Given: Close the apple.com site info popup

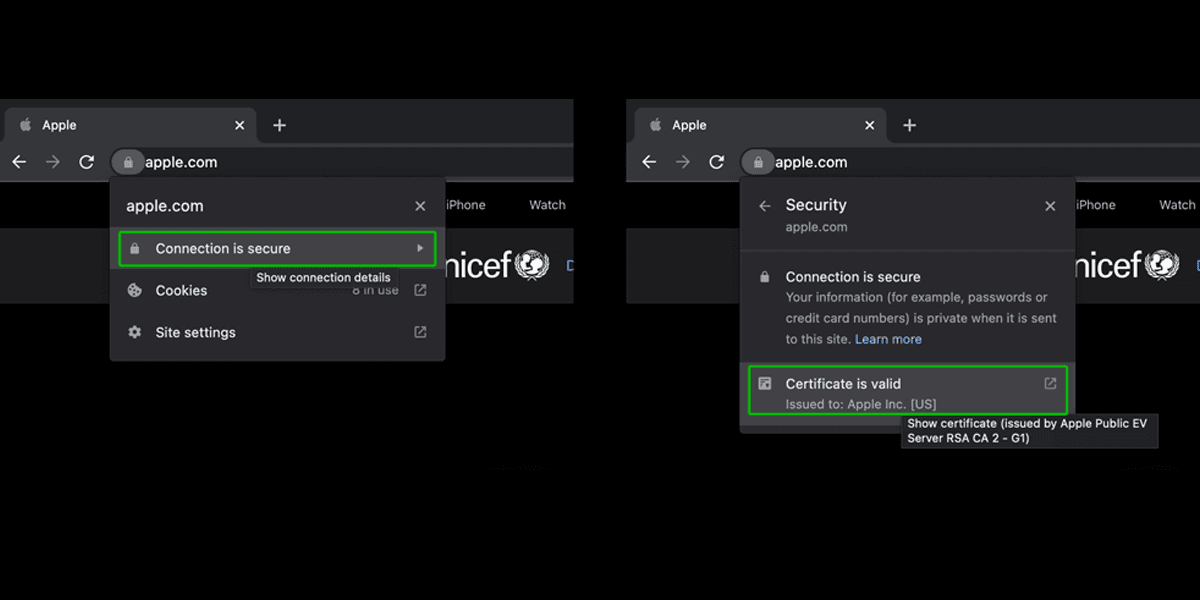Looking at the screenshot, I should (420, 206).
